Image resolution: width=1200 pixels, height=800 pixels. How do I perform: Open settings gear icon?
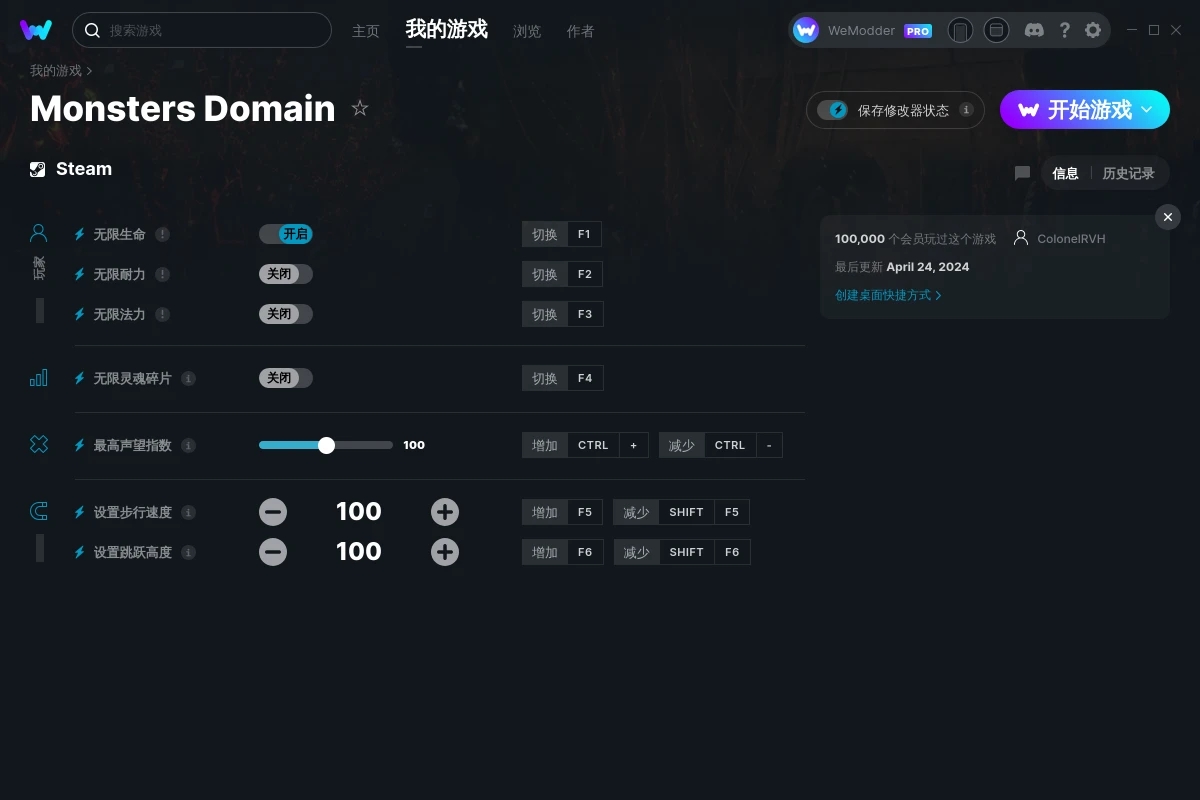pos(1093,30)
